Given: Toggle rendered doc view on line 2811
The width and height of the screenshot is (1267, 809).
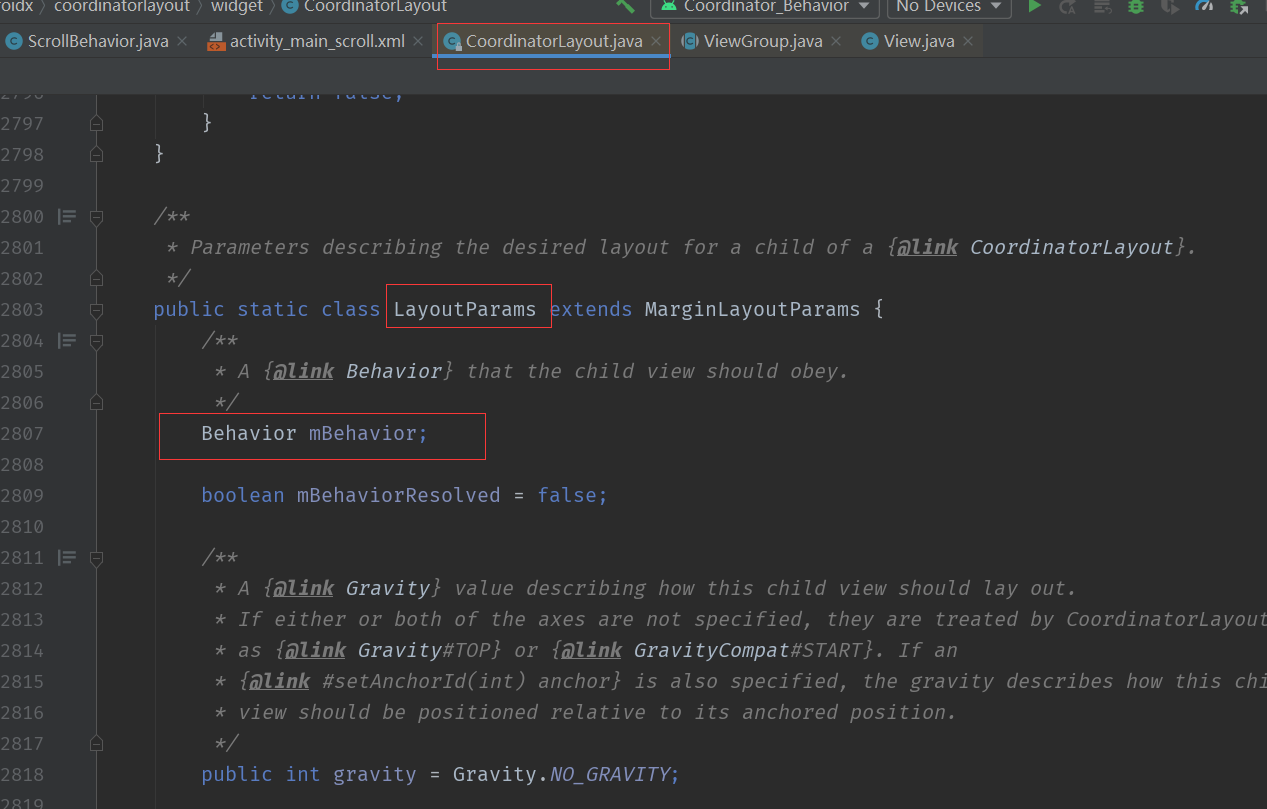Looking at the screenshot, I should click(x=67, y=557).
